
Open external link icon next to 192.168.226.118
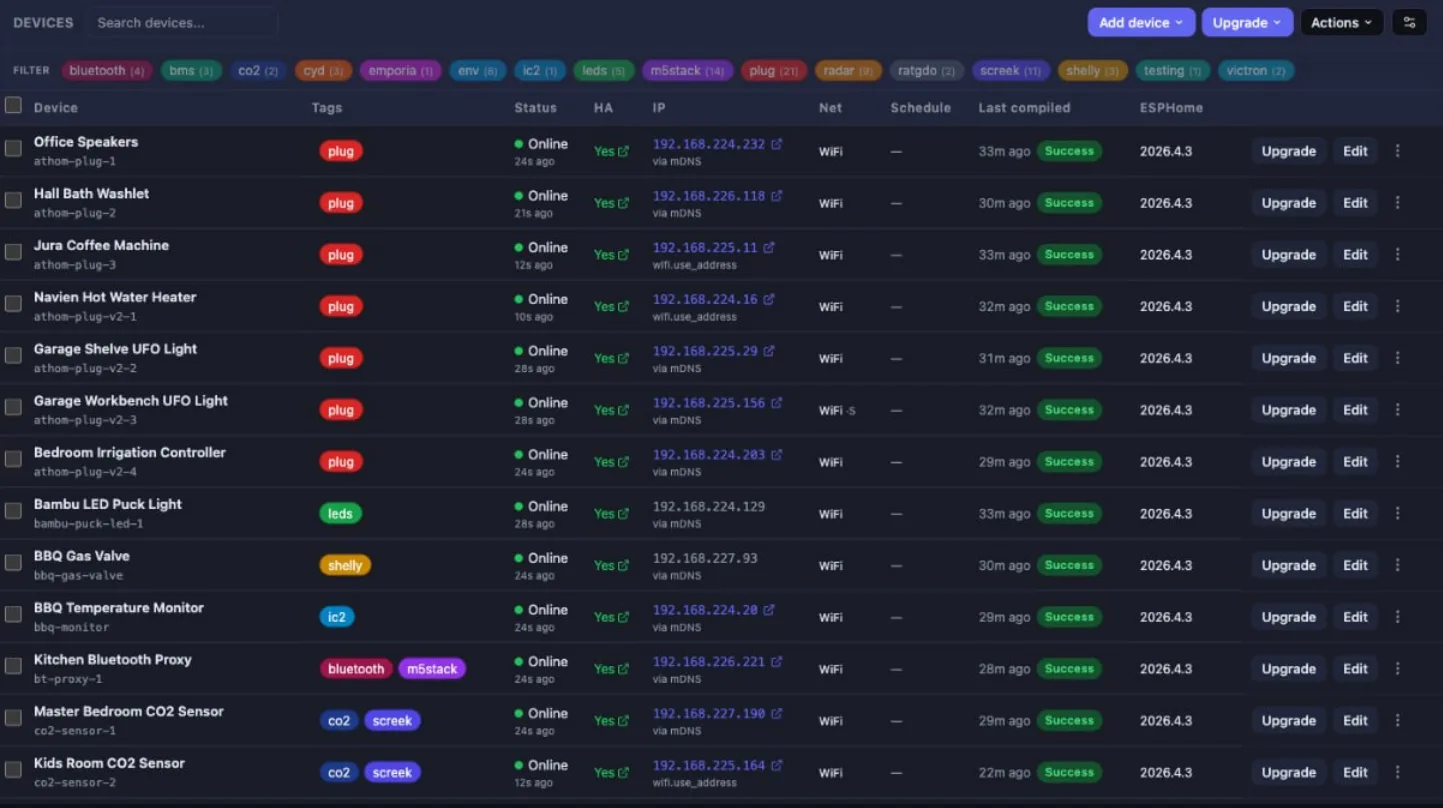pos(777,196)
